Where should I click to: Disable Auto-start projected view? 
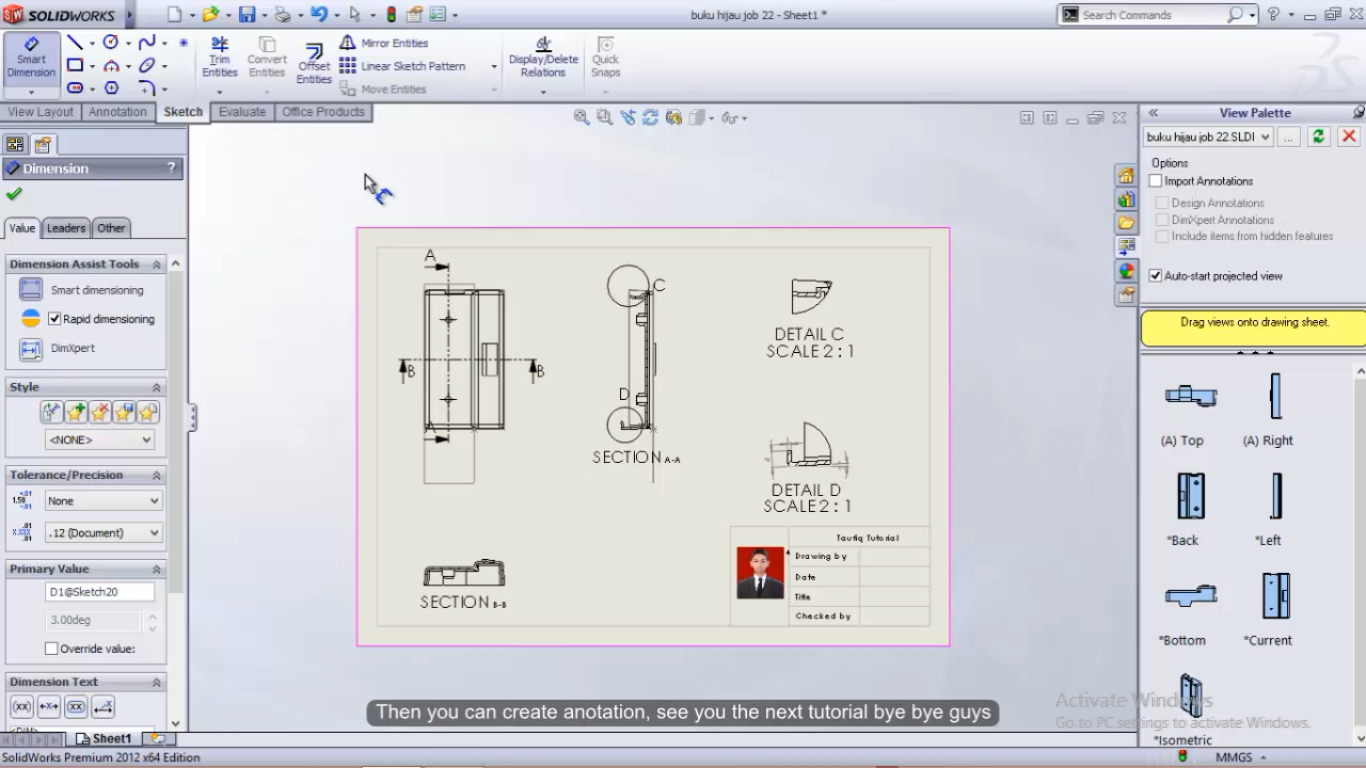tap(1156, 276)
